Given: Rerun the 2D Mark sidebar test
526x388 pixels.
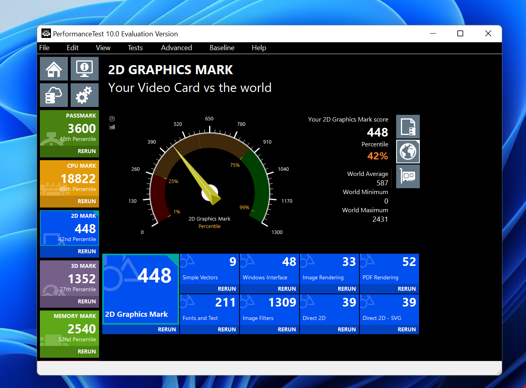Looking at the screenshot, I should 87,251.
